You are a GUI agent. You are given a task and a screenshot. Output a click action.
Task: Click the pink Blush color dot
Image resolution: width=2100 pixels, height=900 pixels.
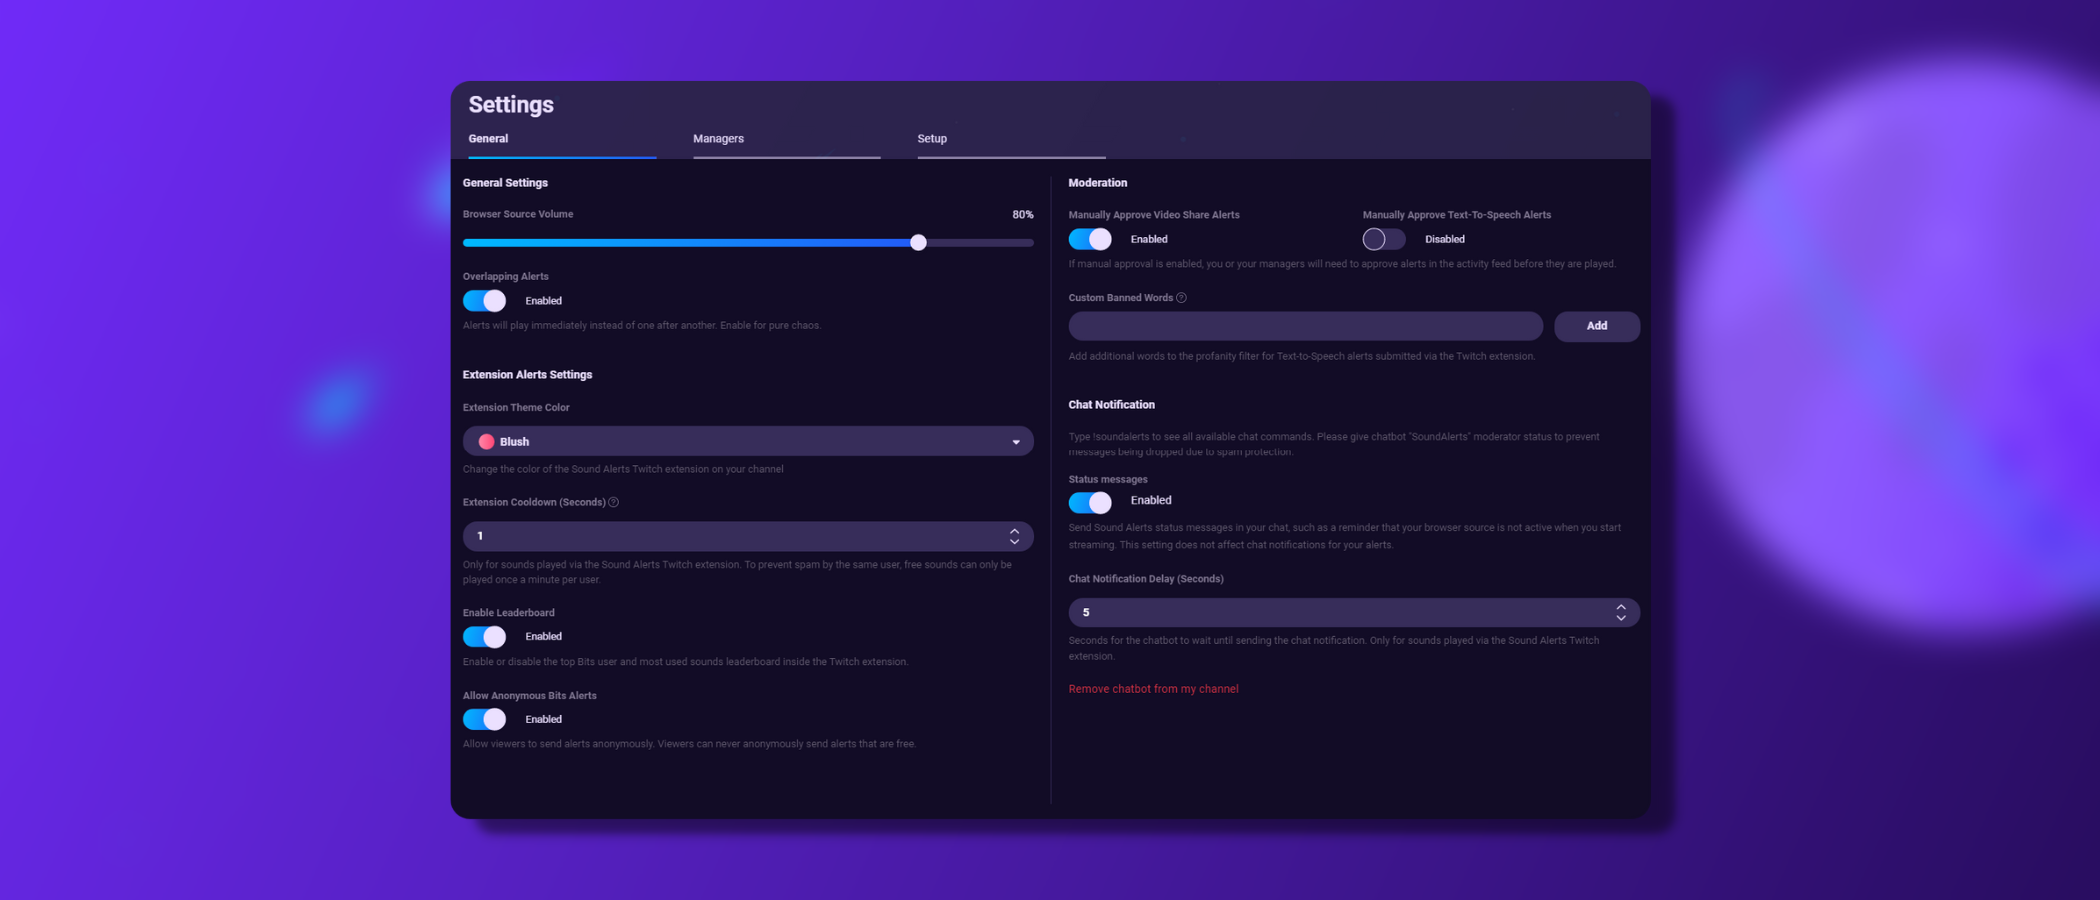click(487, 441)
